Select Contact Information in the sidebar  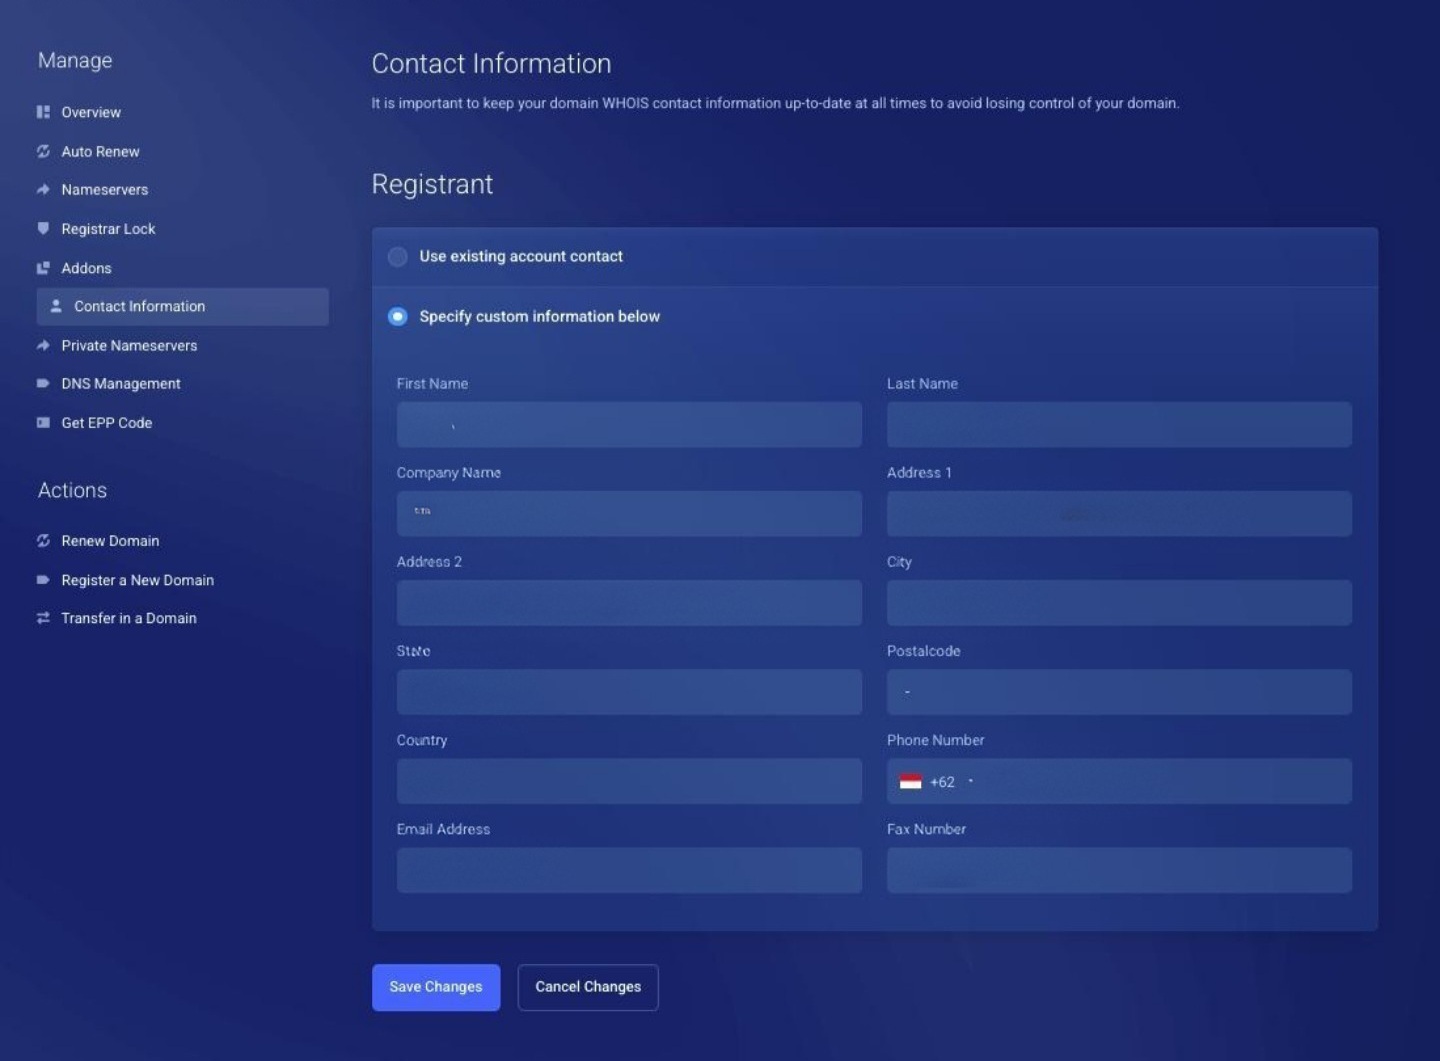click(182, 306)
